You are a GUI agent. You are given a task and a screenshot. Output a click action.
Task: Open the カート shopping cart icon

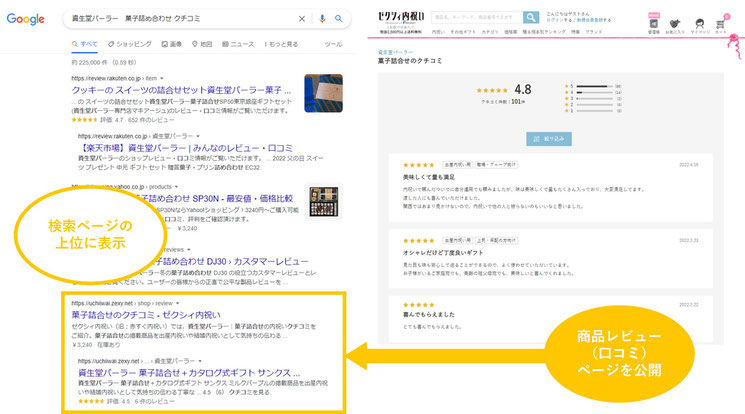click(721, 26)
